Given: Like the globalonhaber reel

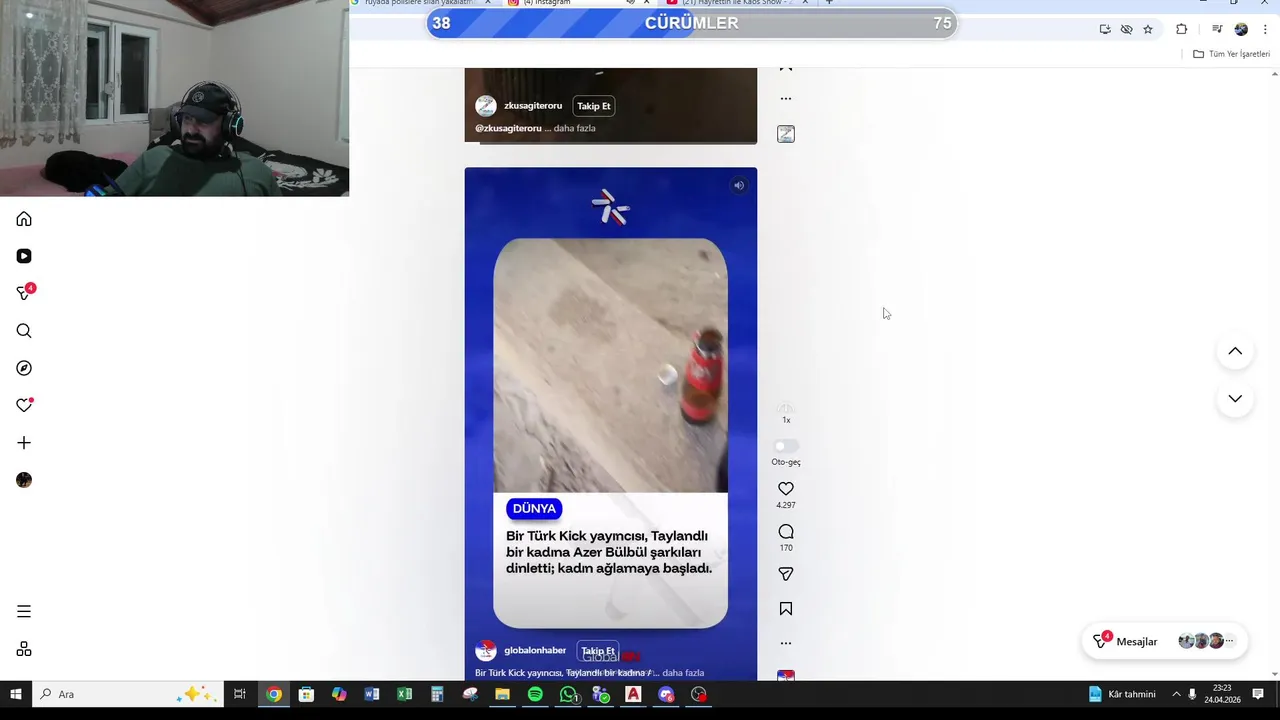Looking at the screenshot, I should point(786,489).
